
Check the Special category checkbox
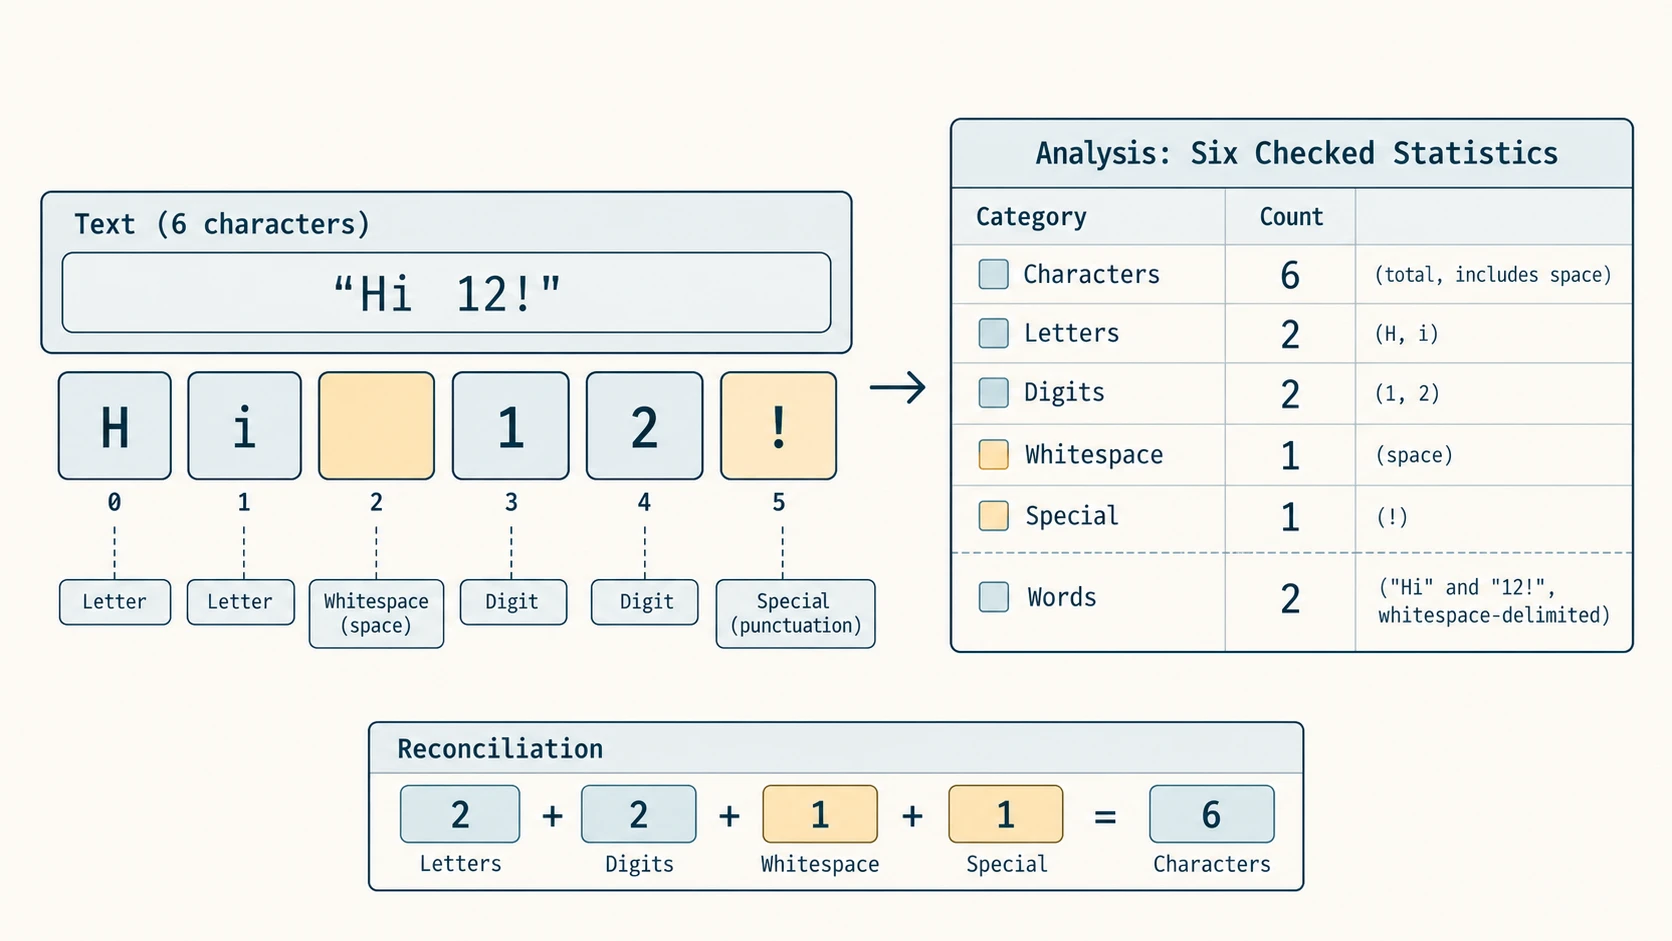(993, 516)
